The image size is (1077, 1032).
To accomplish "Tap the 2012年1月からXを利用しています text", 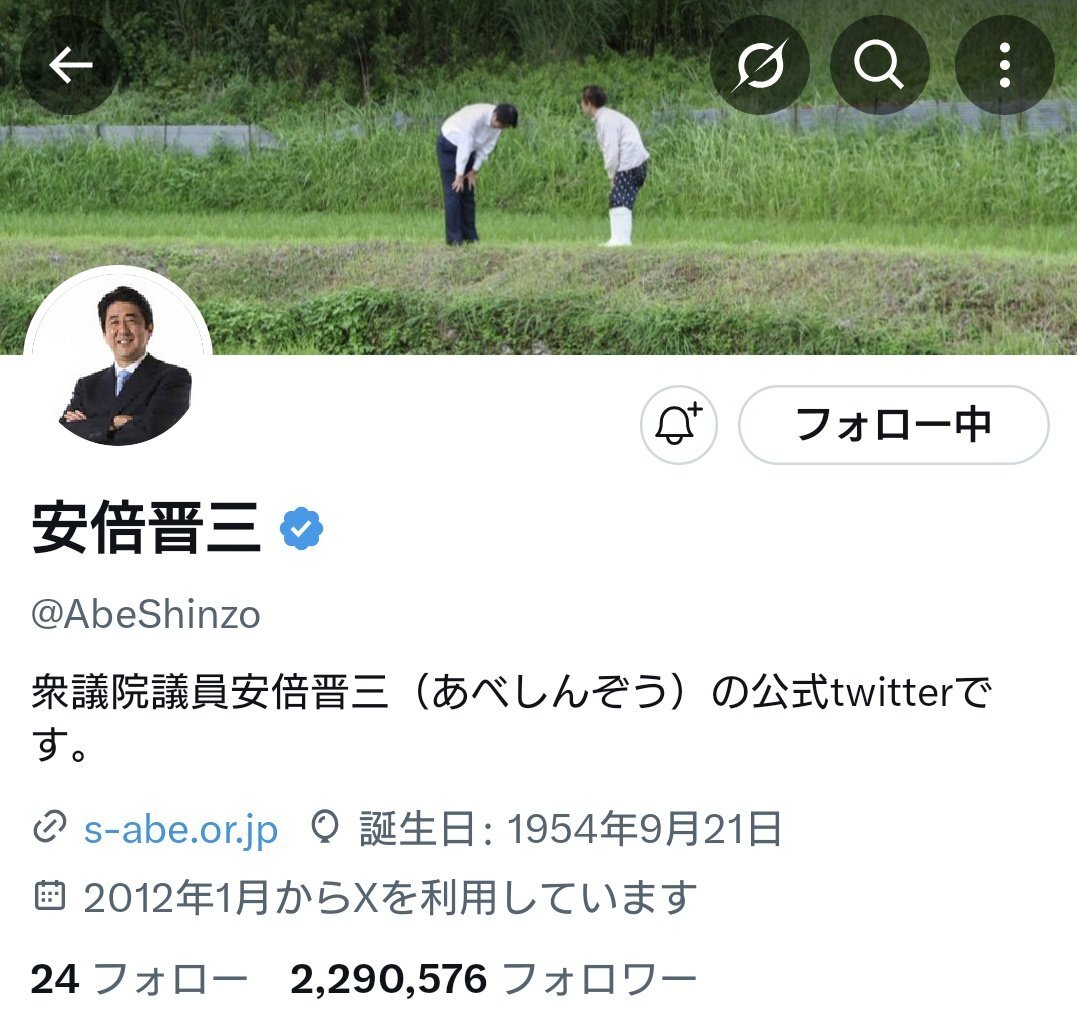I will [390, 897].
